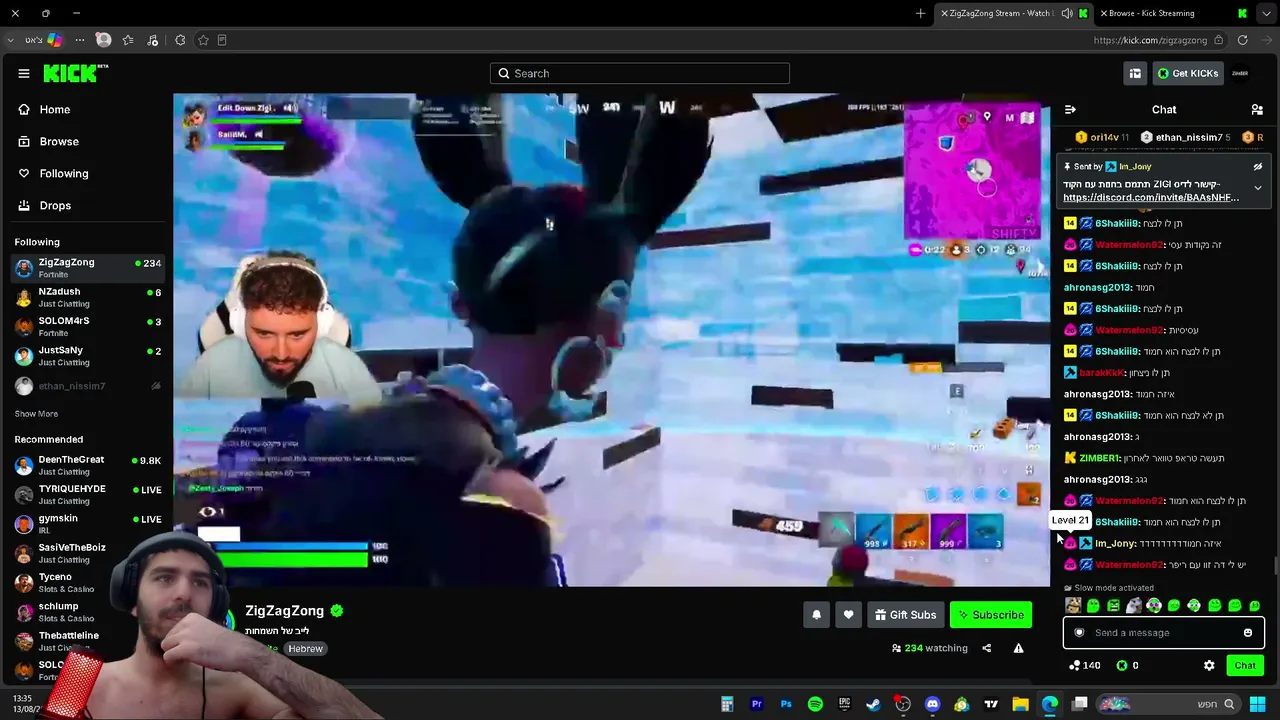Open Epic Games Launcher from taskbar
Screen dimensions: 1280x720
click(844, 704)
